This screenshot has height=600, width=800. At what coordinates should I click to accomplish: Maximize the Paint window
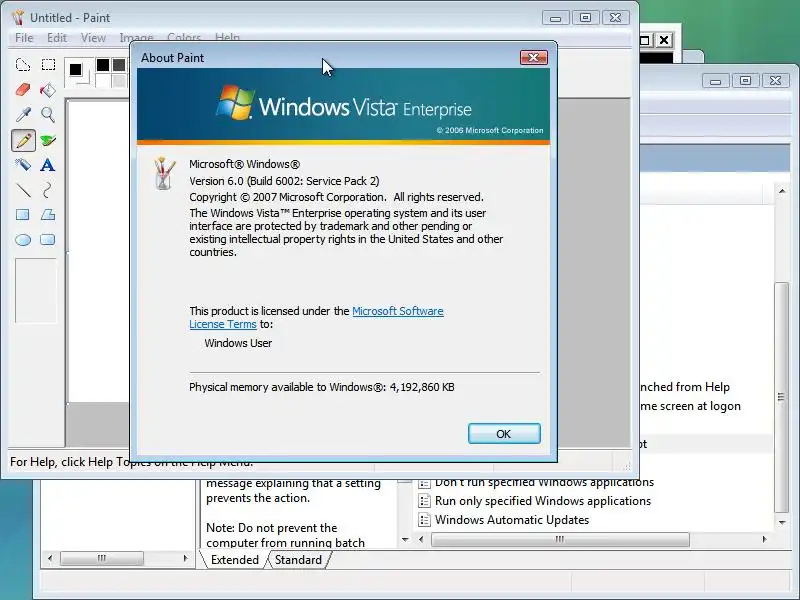(x=585, y=18)
